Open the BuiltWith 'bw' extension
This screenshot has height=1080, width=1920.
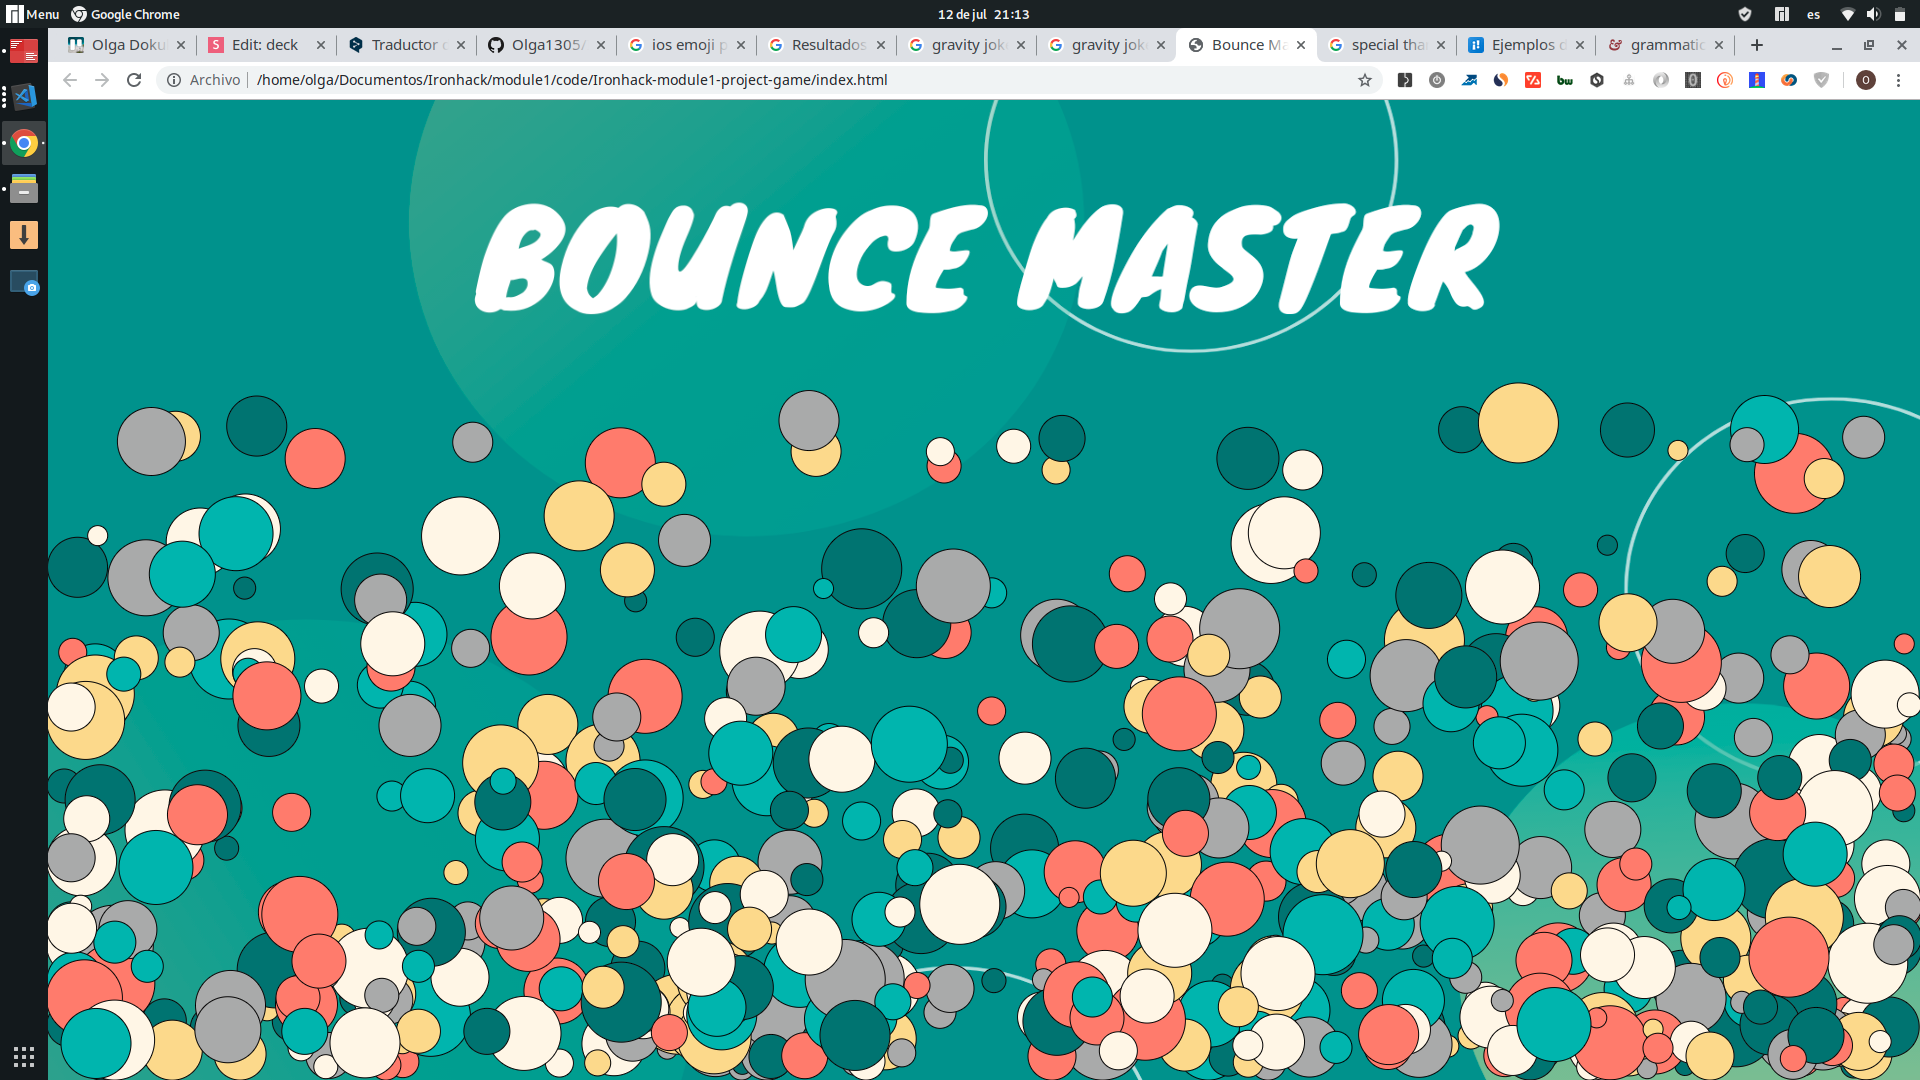pos(1565,80)
